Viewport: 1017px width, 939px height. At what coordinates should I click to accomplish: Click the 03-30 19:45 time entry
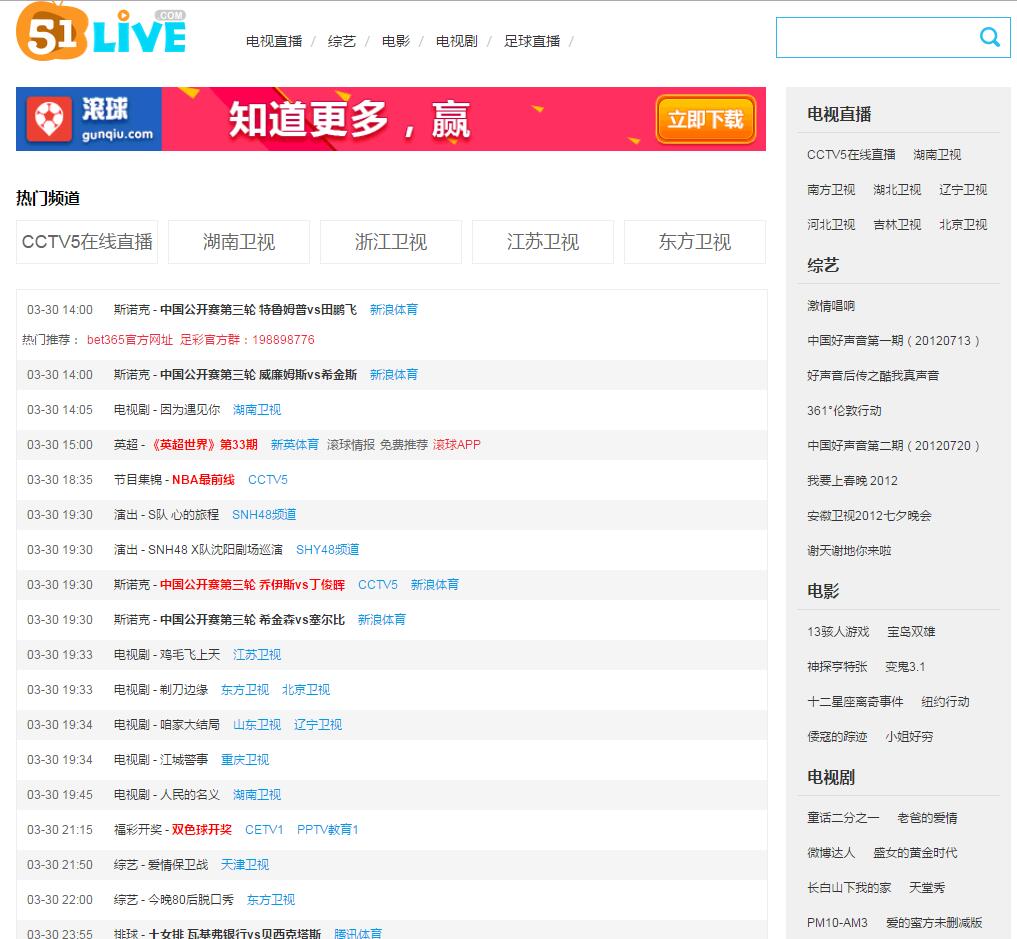point(60,795)
